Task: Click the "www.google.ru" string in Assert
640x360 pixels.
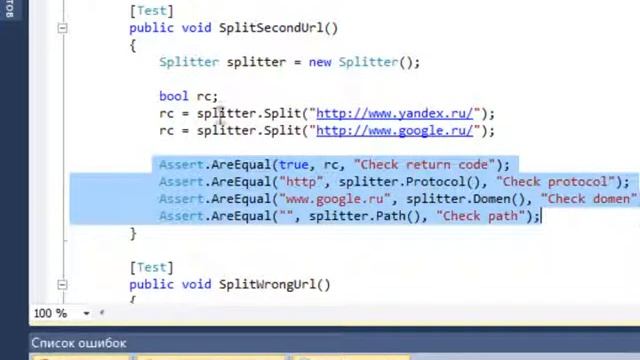Action: [x=335, y=199]
